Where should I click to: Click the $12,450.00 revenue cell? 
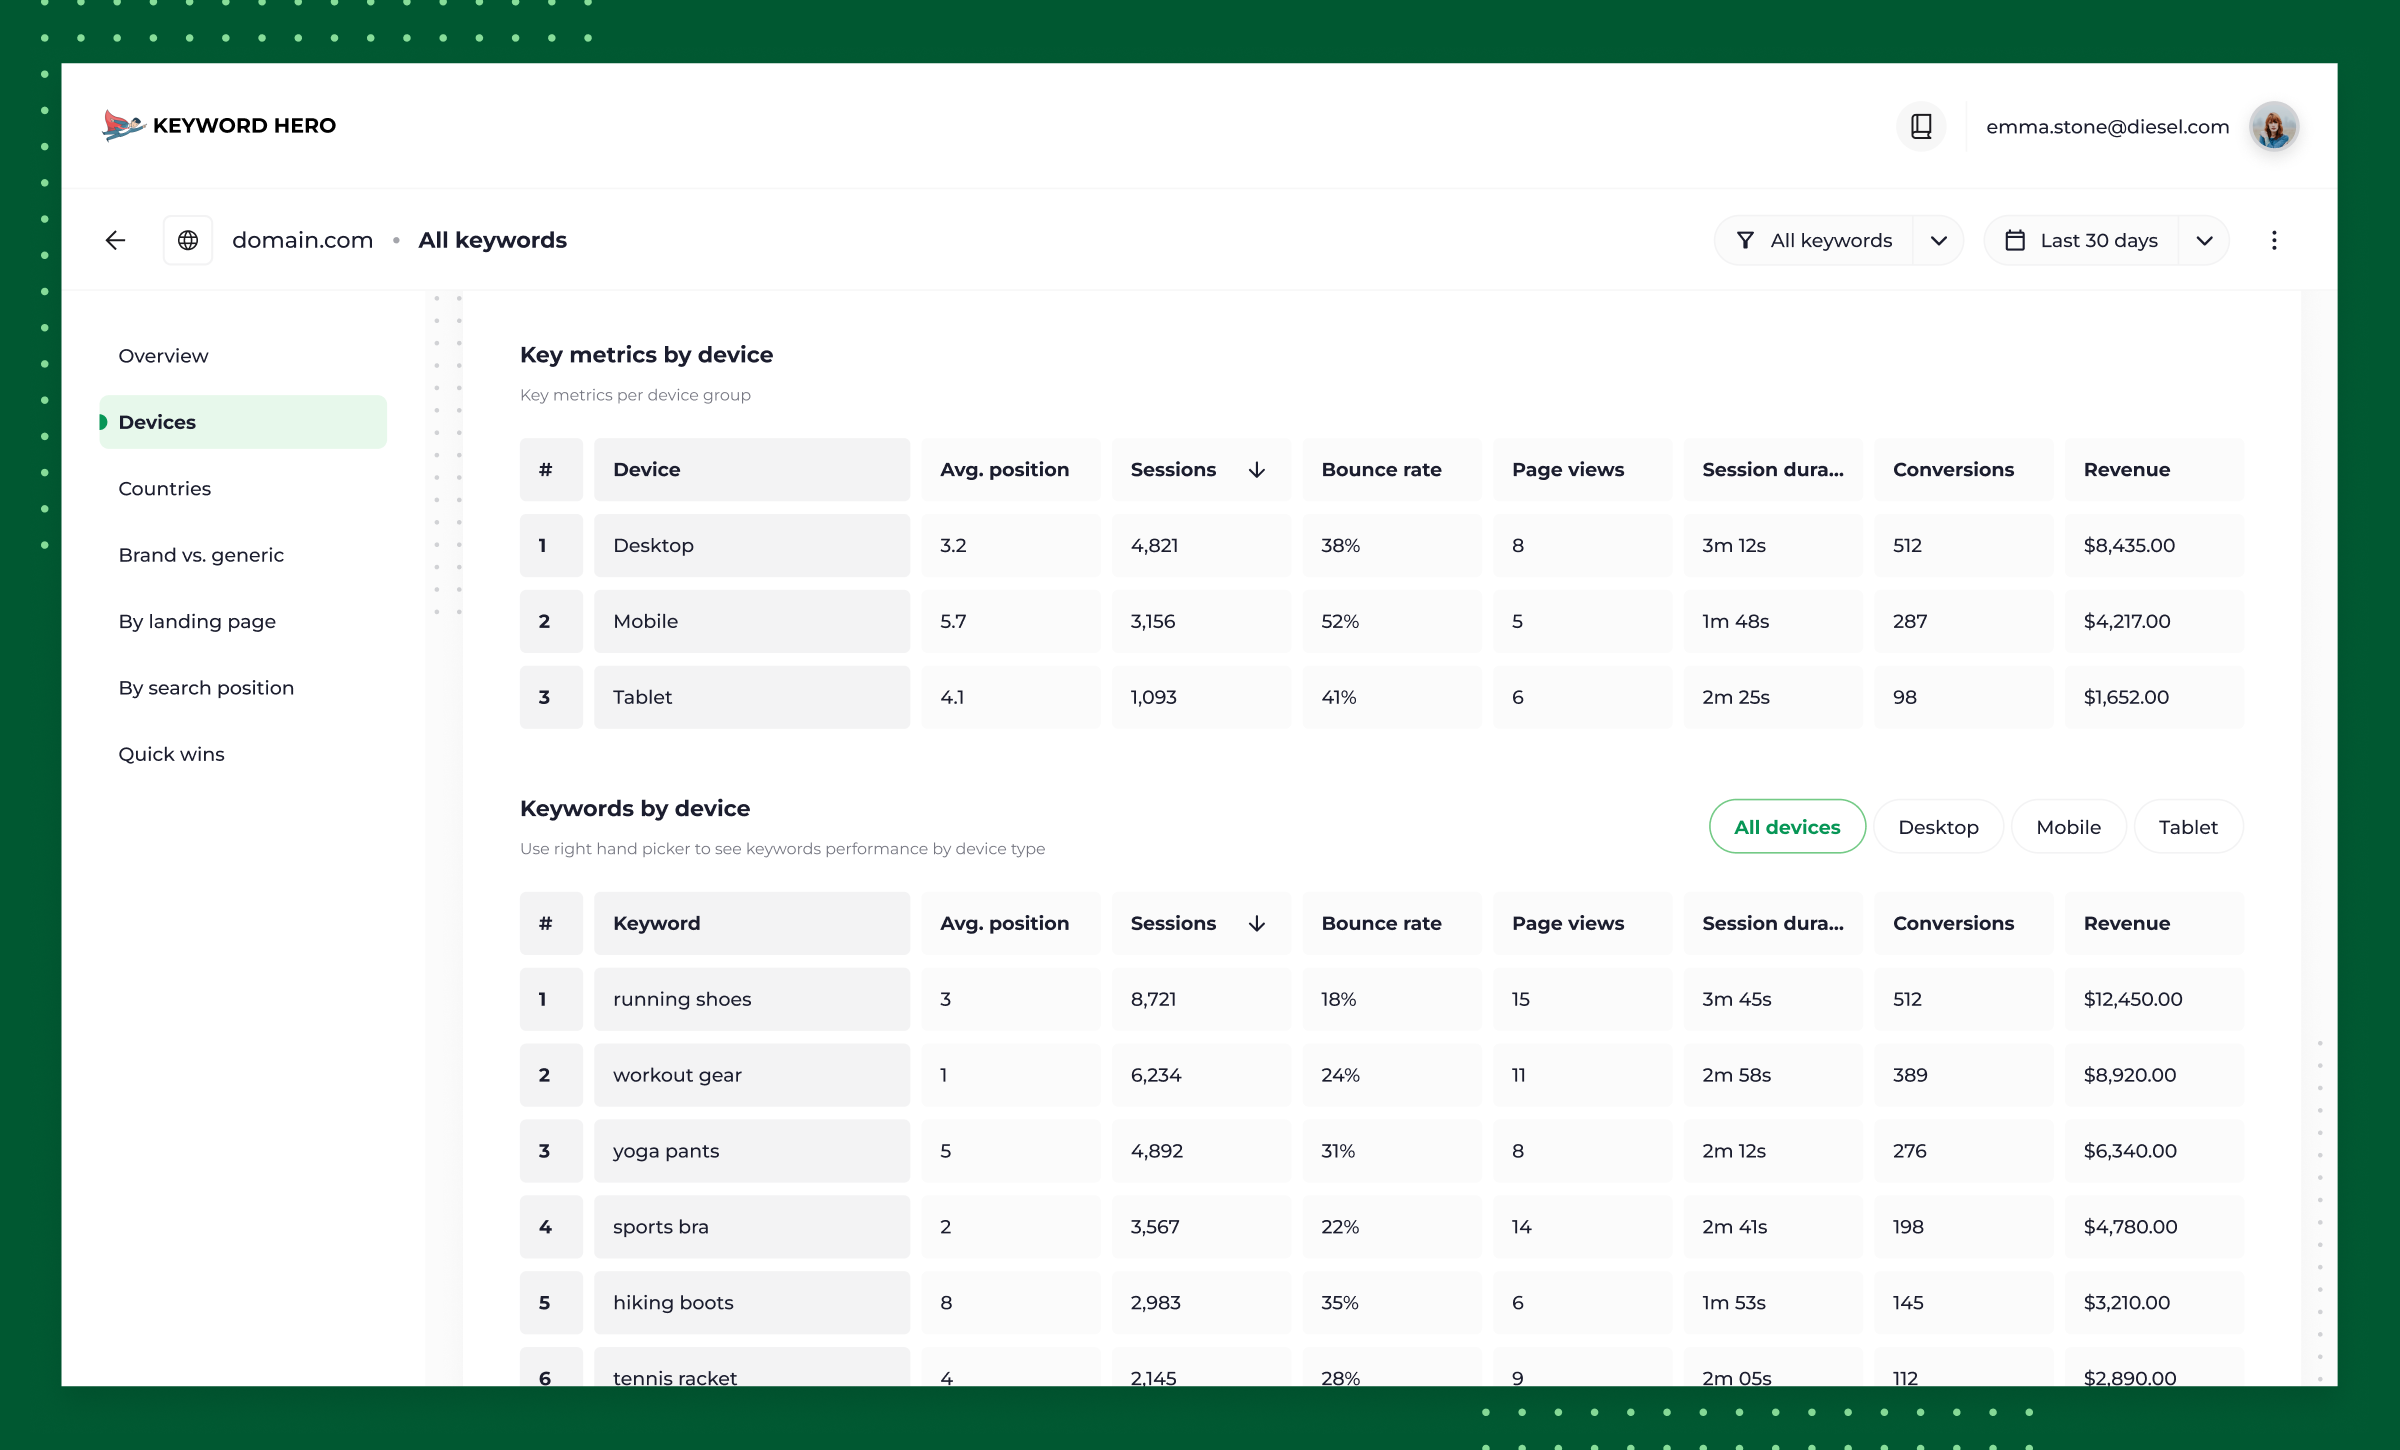coord(2155,1000)
